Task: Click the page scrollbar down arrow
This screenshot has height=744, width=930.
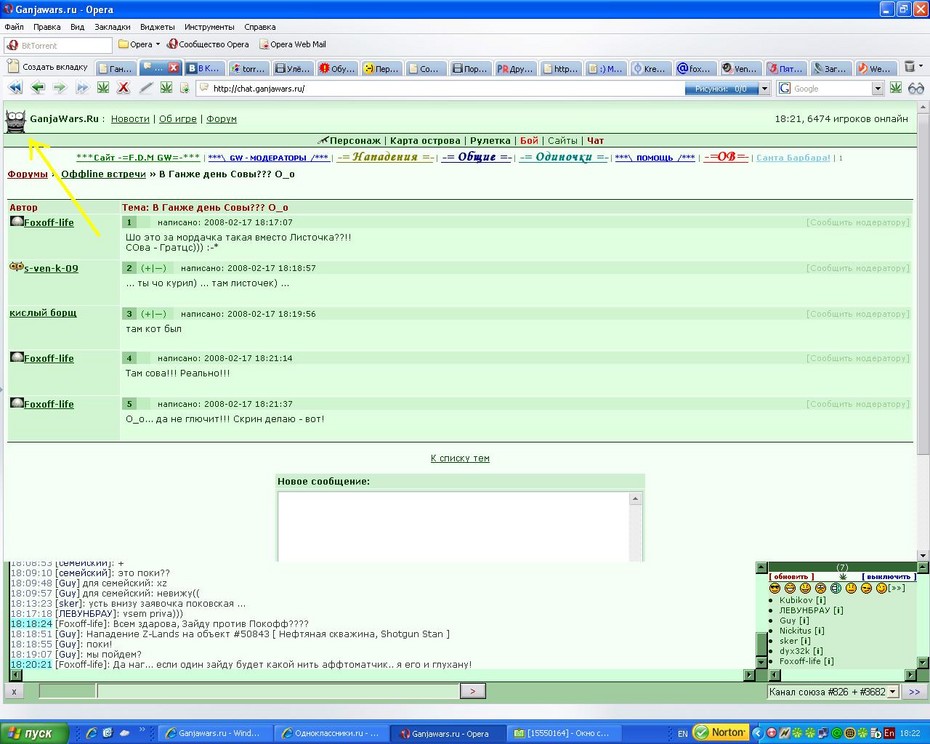Action: pos(923,555)
